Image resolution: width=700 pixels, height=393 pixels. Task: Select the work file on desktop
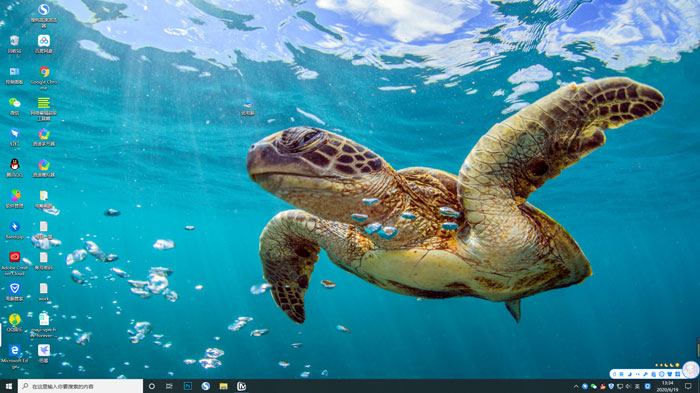coord(44,292)
